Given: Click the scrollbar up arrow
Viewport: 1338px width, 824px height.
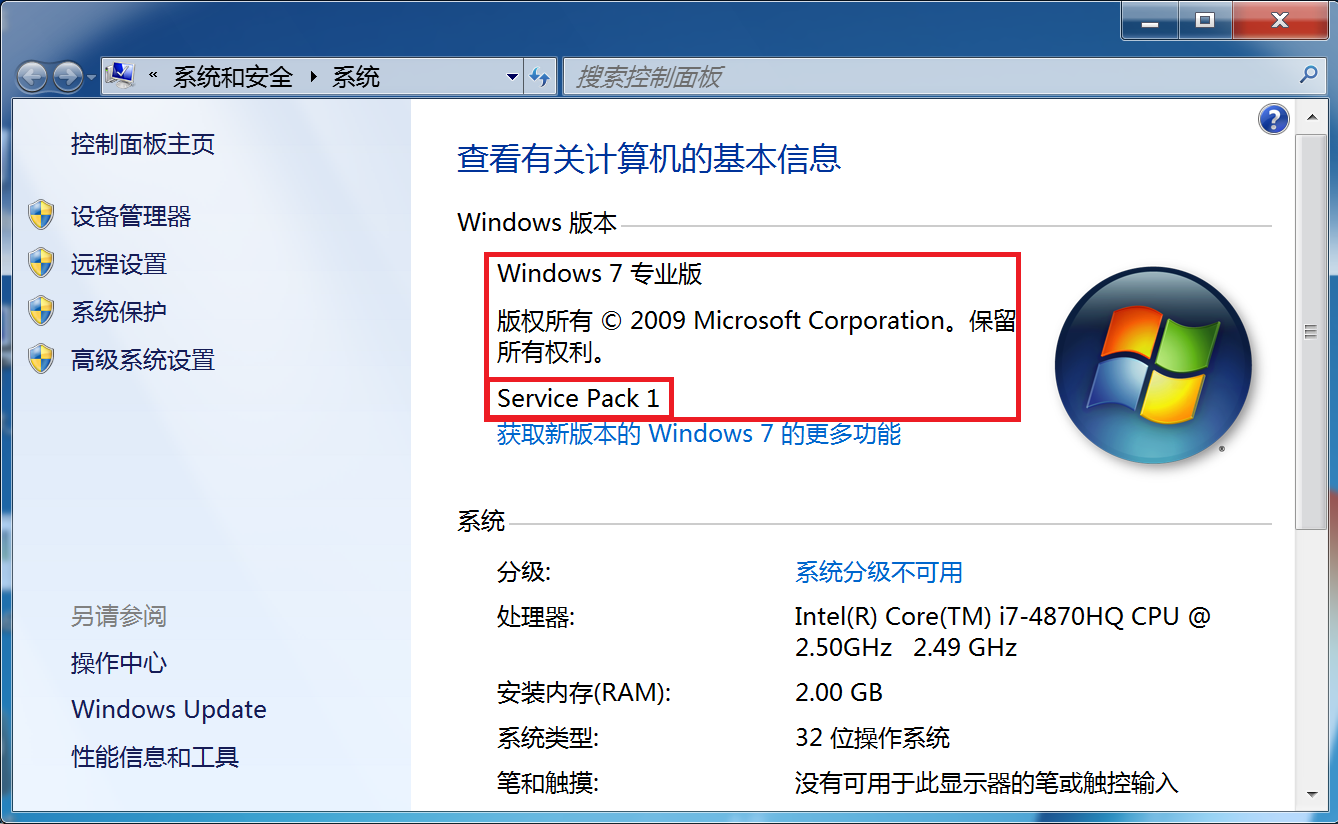Looking at the screenshot, I should 1312,119.
